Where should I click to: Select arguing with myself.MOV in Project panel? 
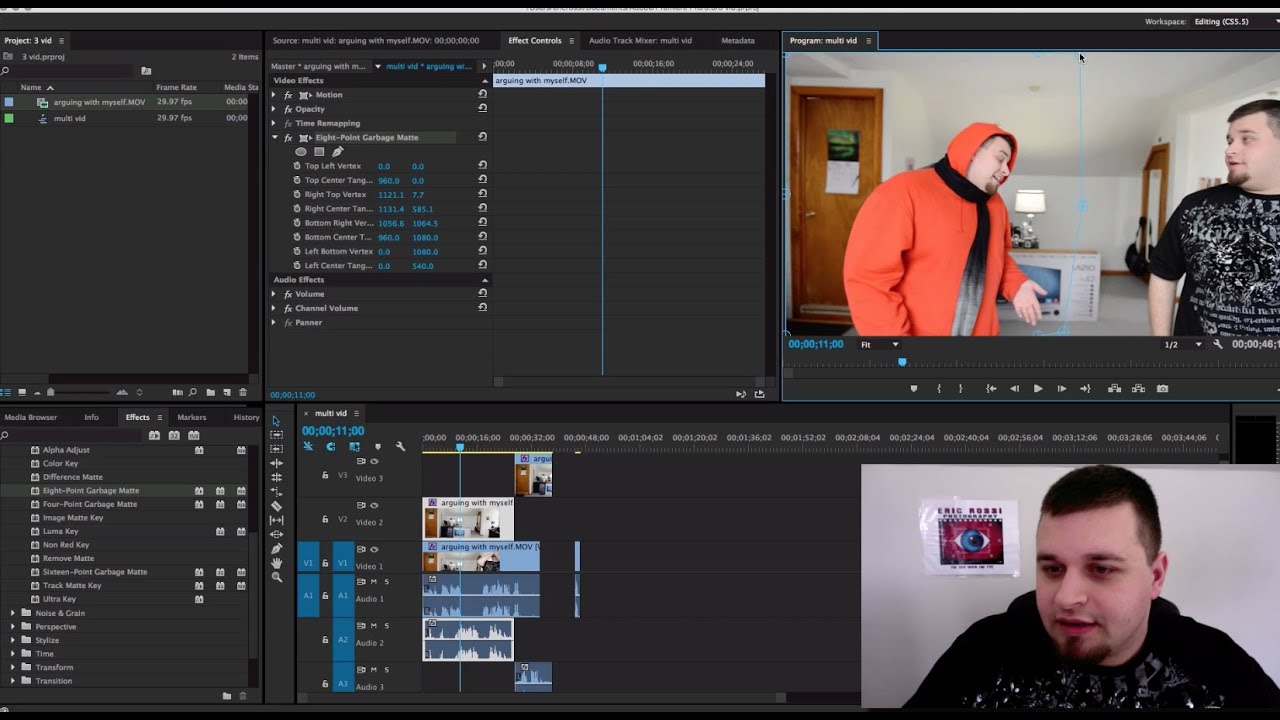(x=99, y=102)
